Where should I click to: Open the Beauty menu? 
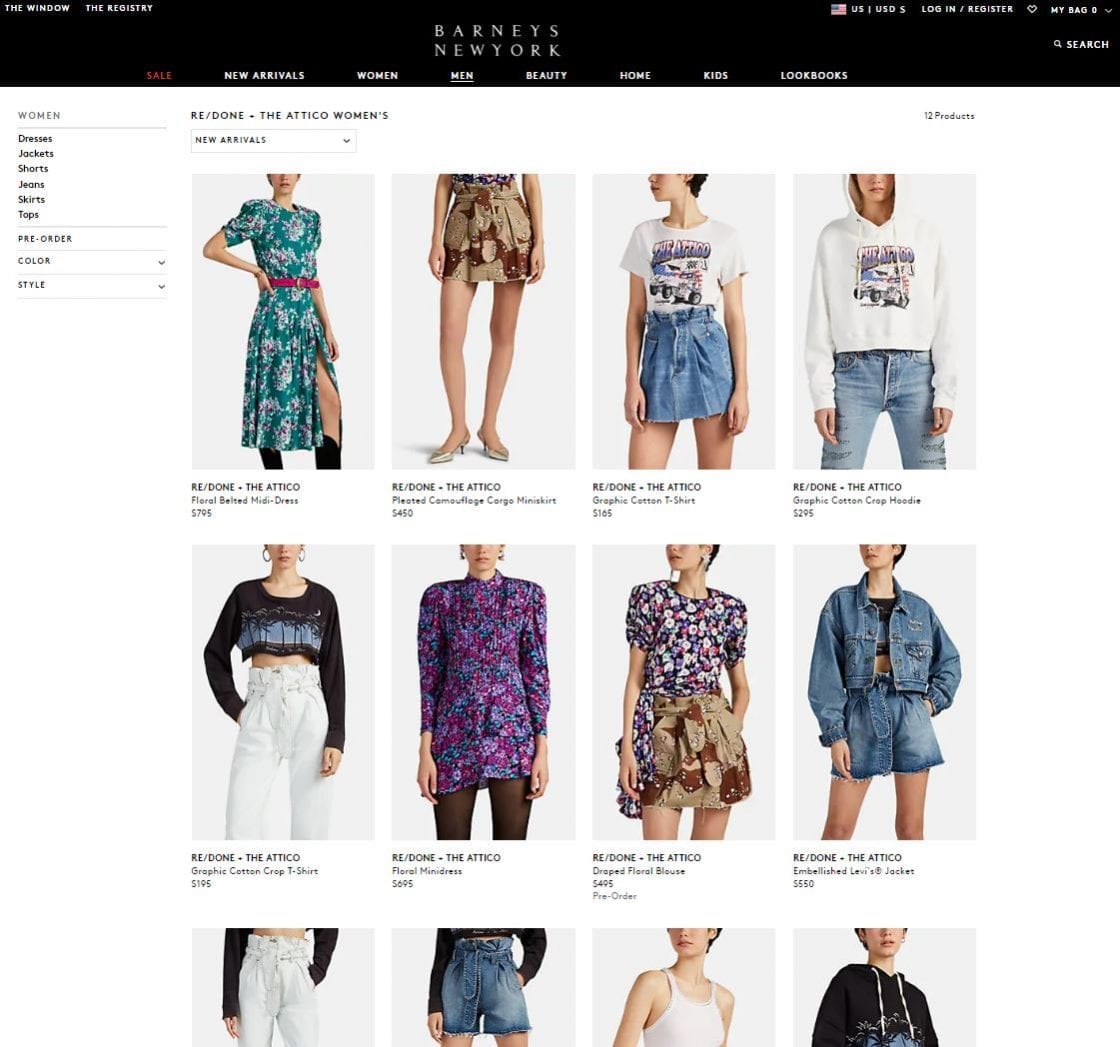pyautogui.click(x=546, y=75)
